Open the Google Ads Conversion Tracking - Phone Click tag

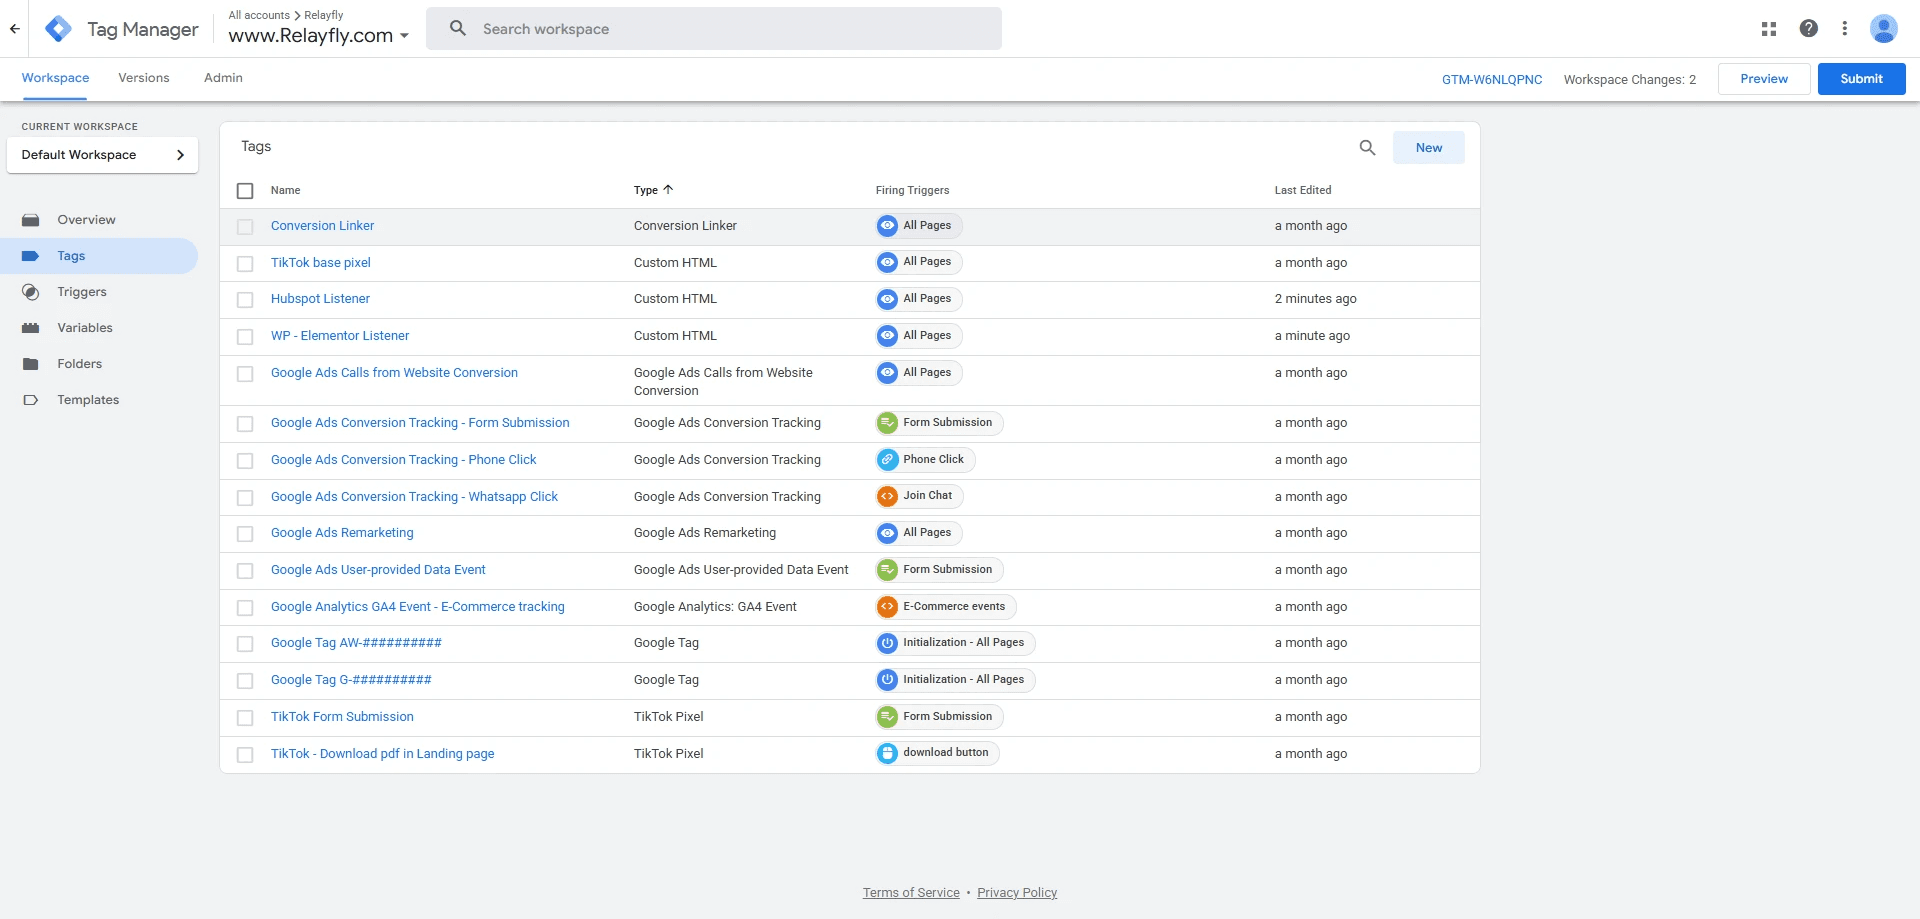pos(403,460)
